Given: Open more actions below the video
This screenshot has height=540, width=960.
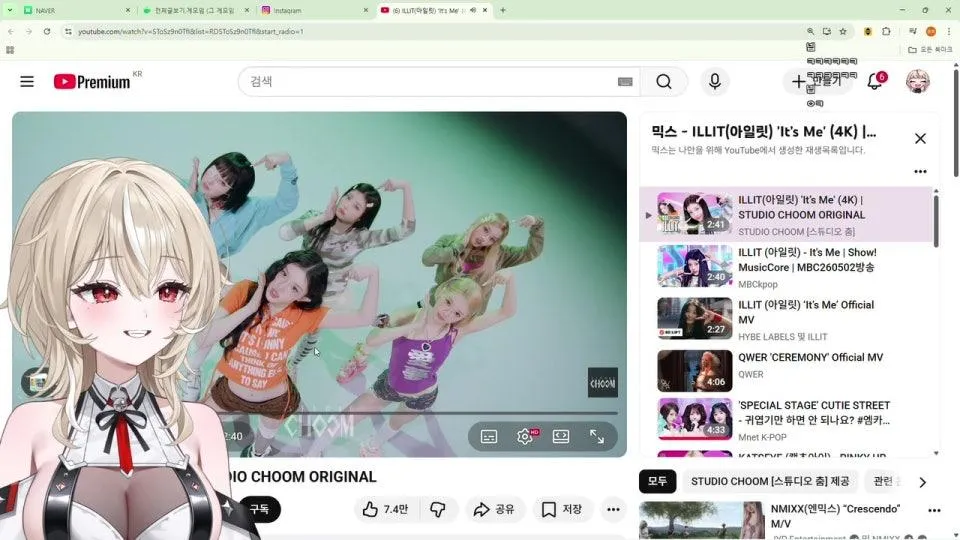Looking at the screenshot, I should (x=613, y=509).
